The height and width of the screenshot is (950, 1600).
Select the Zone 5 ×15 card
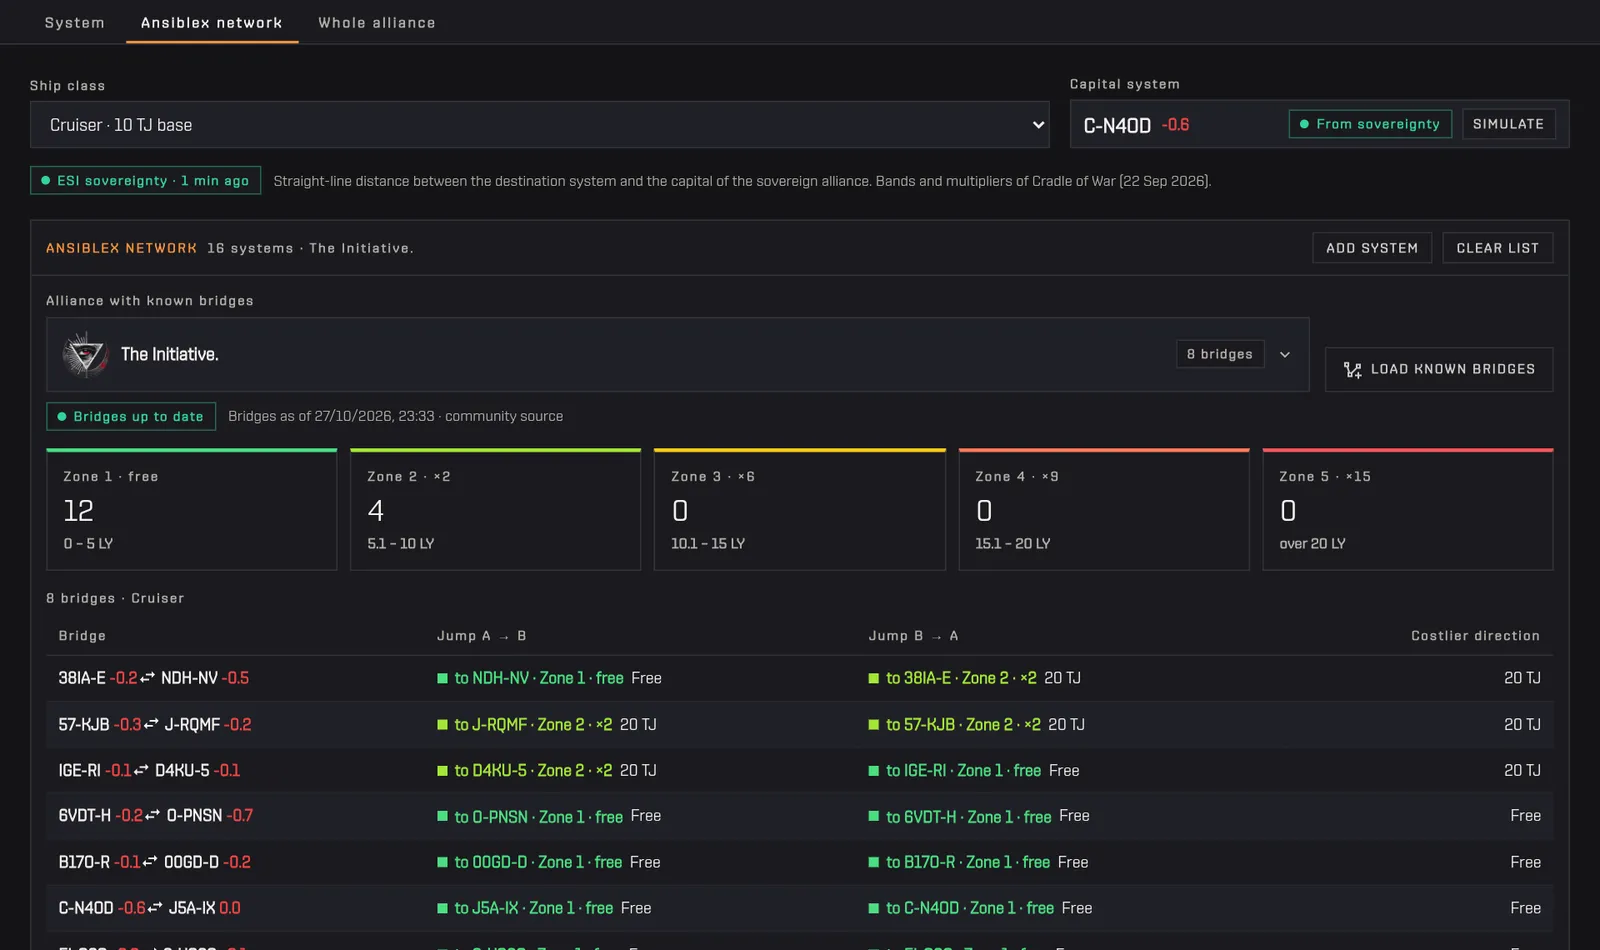(x=1408, y=510)
